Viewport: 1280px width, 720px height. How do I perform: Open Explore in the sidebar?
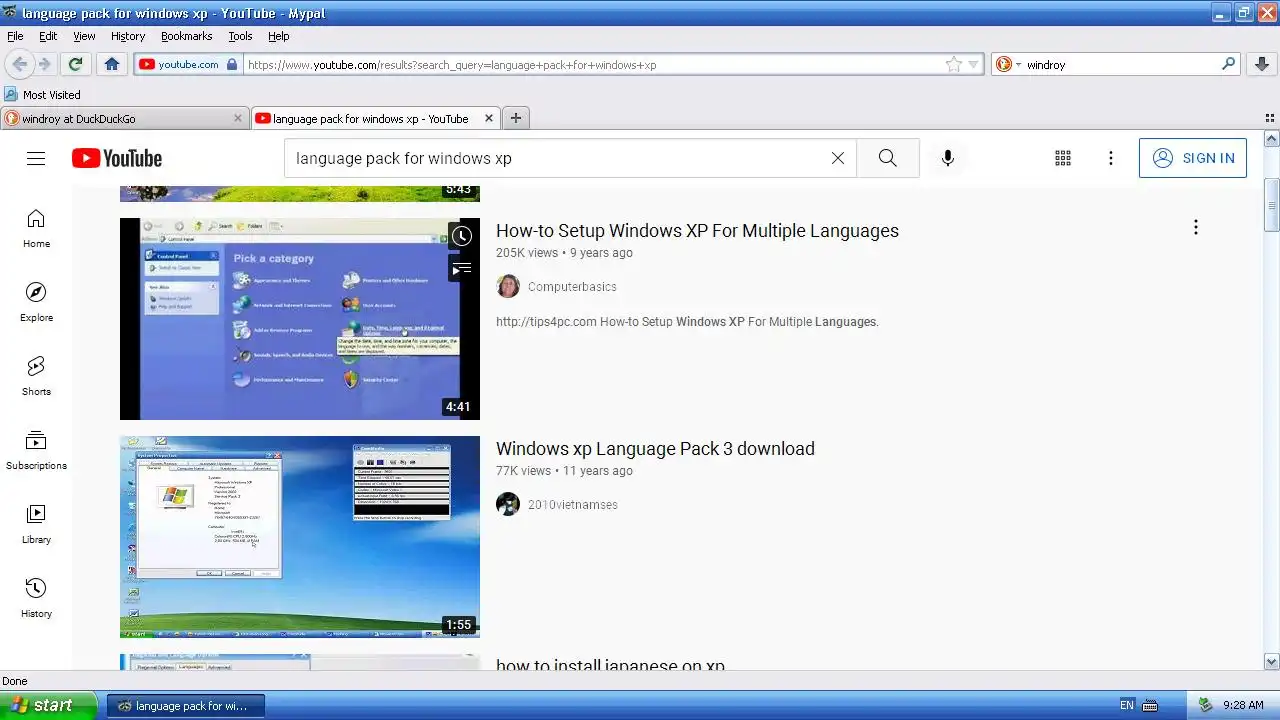coord(36,302)
